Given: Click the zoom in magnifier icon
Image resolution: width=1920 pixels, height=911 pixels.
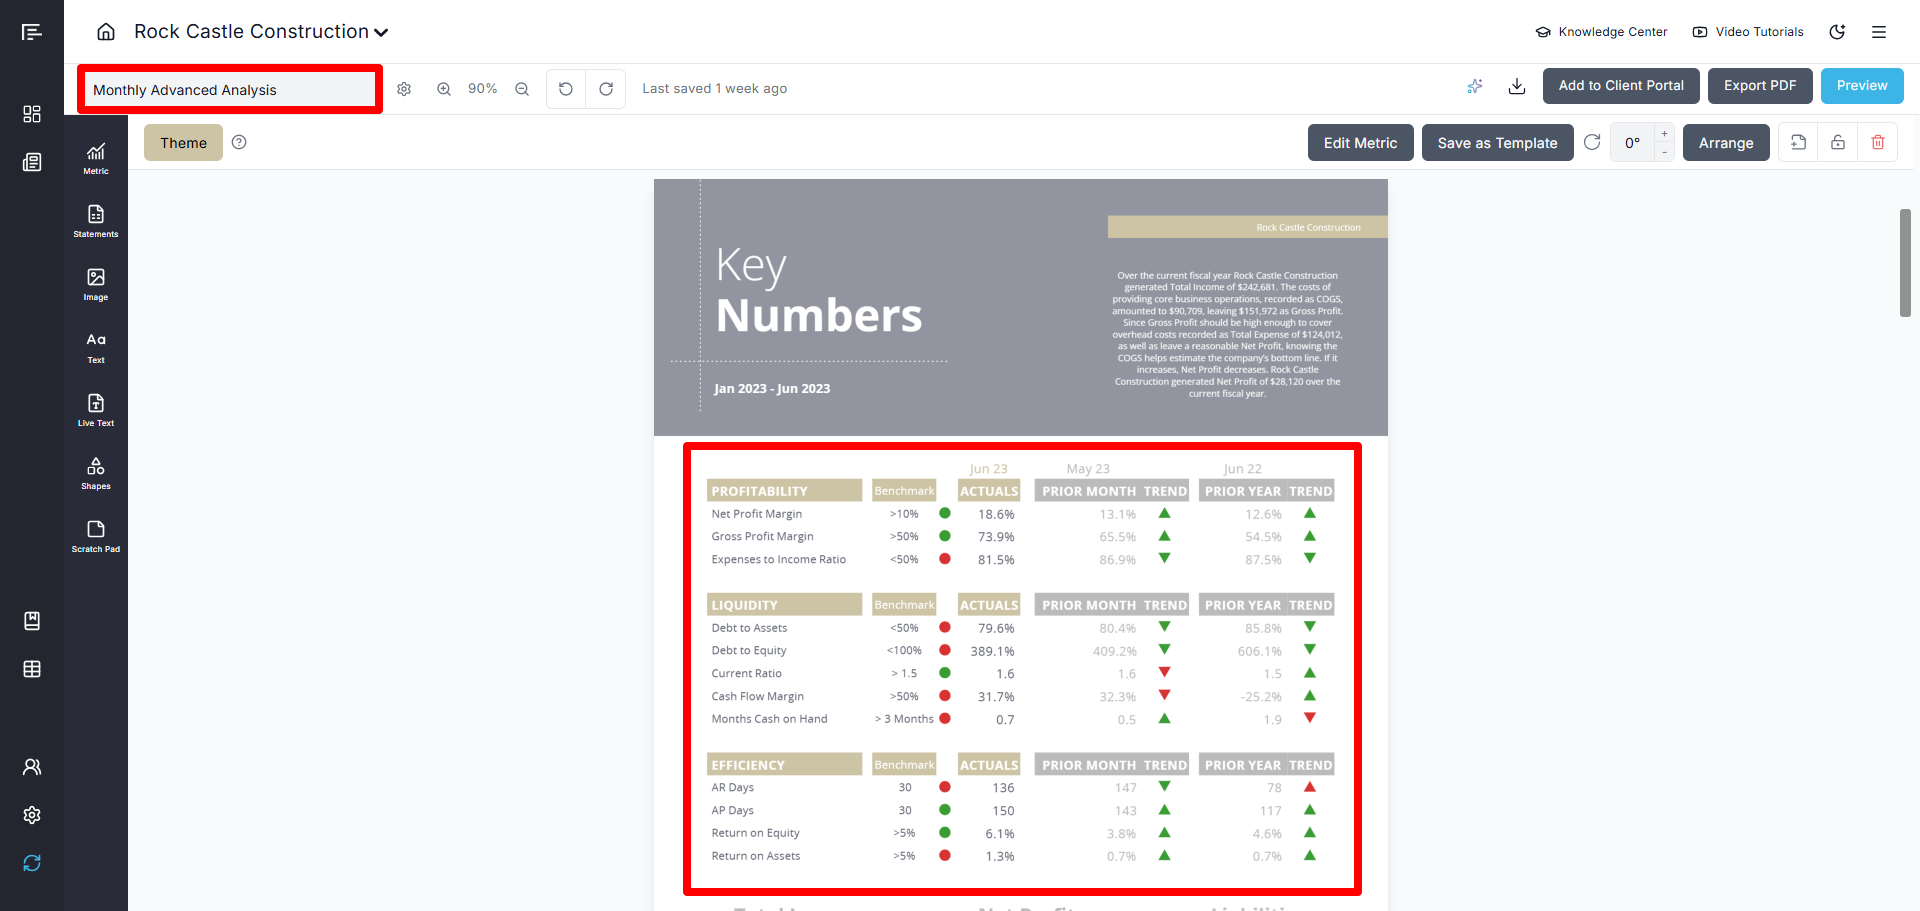Looking at the screenshot, I should (444, 89).
